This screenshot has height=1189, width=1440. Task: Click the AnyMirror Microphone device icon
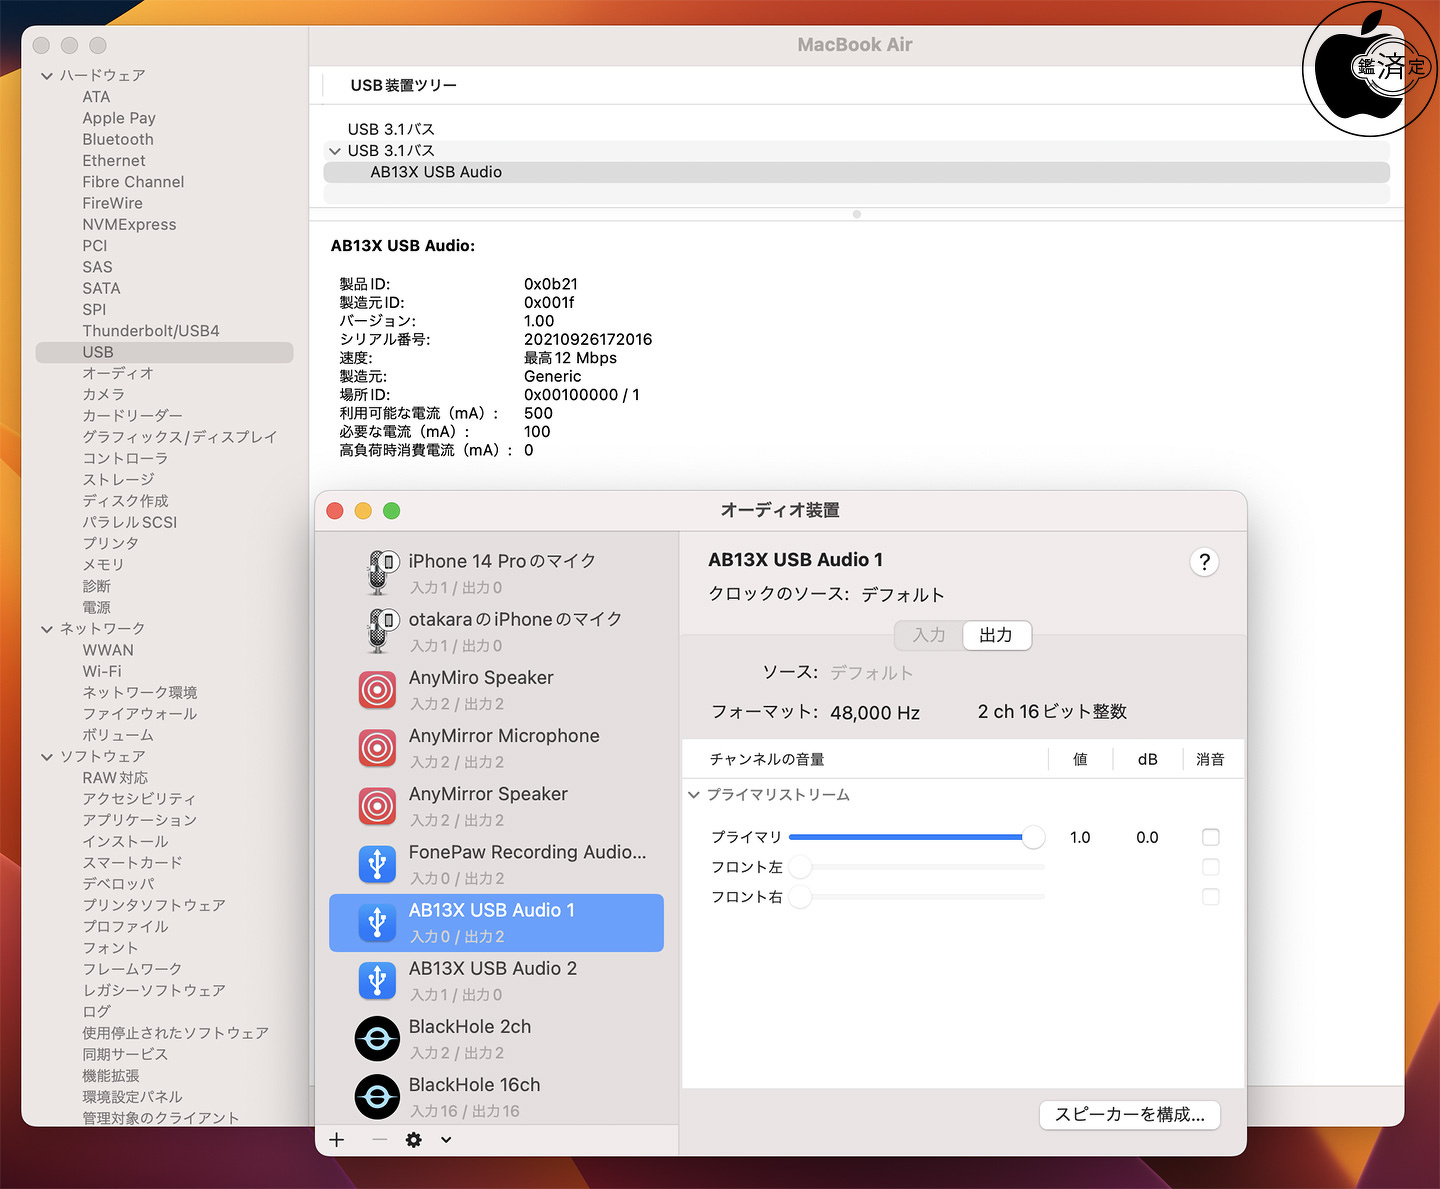(378, 748)
